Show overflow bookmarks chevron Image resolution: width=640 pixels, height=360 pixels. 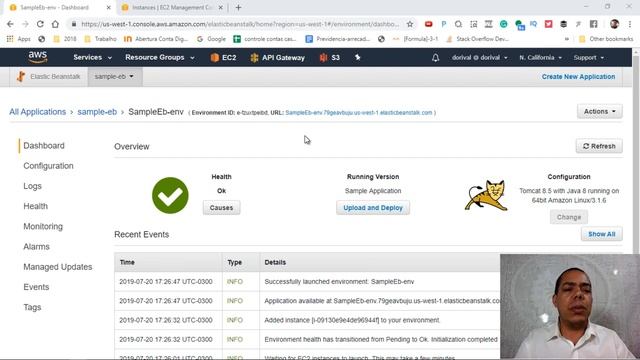coord(567,39)
